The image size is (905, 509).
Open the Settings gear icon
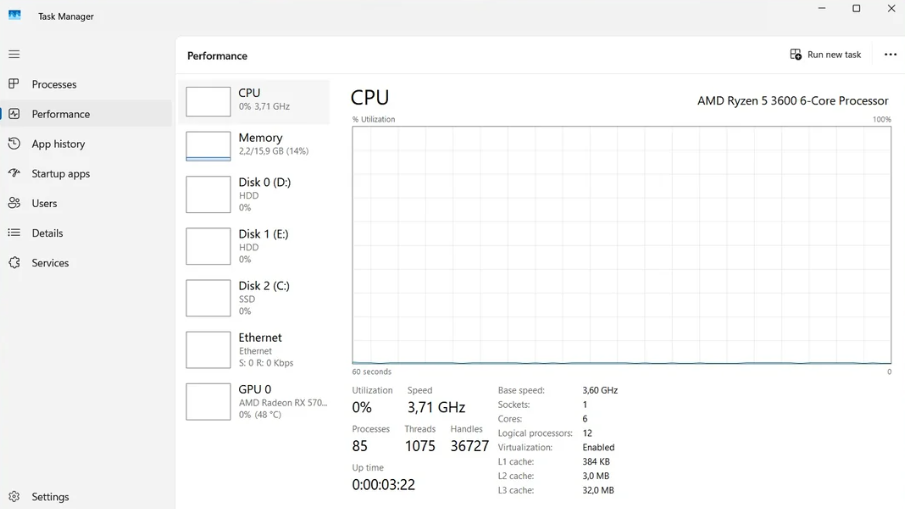[x=14, y=496]
